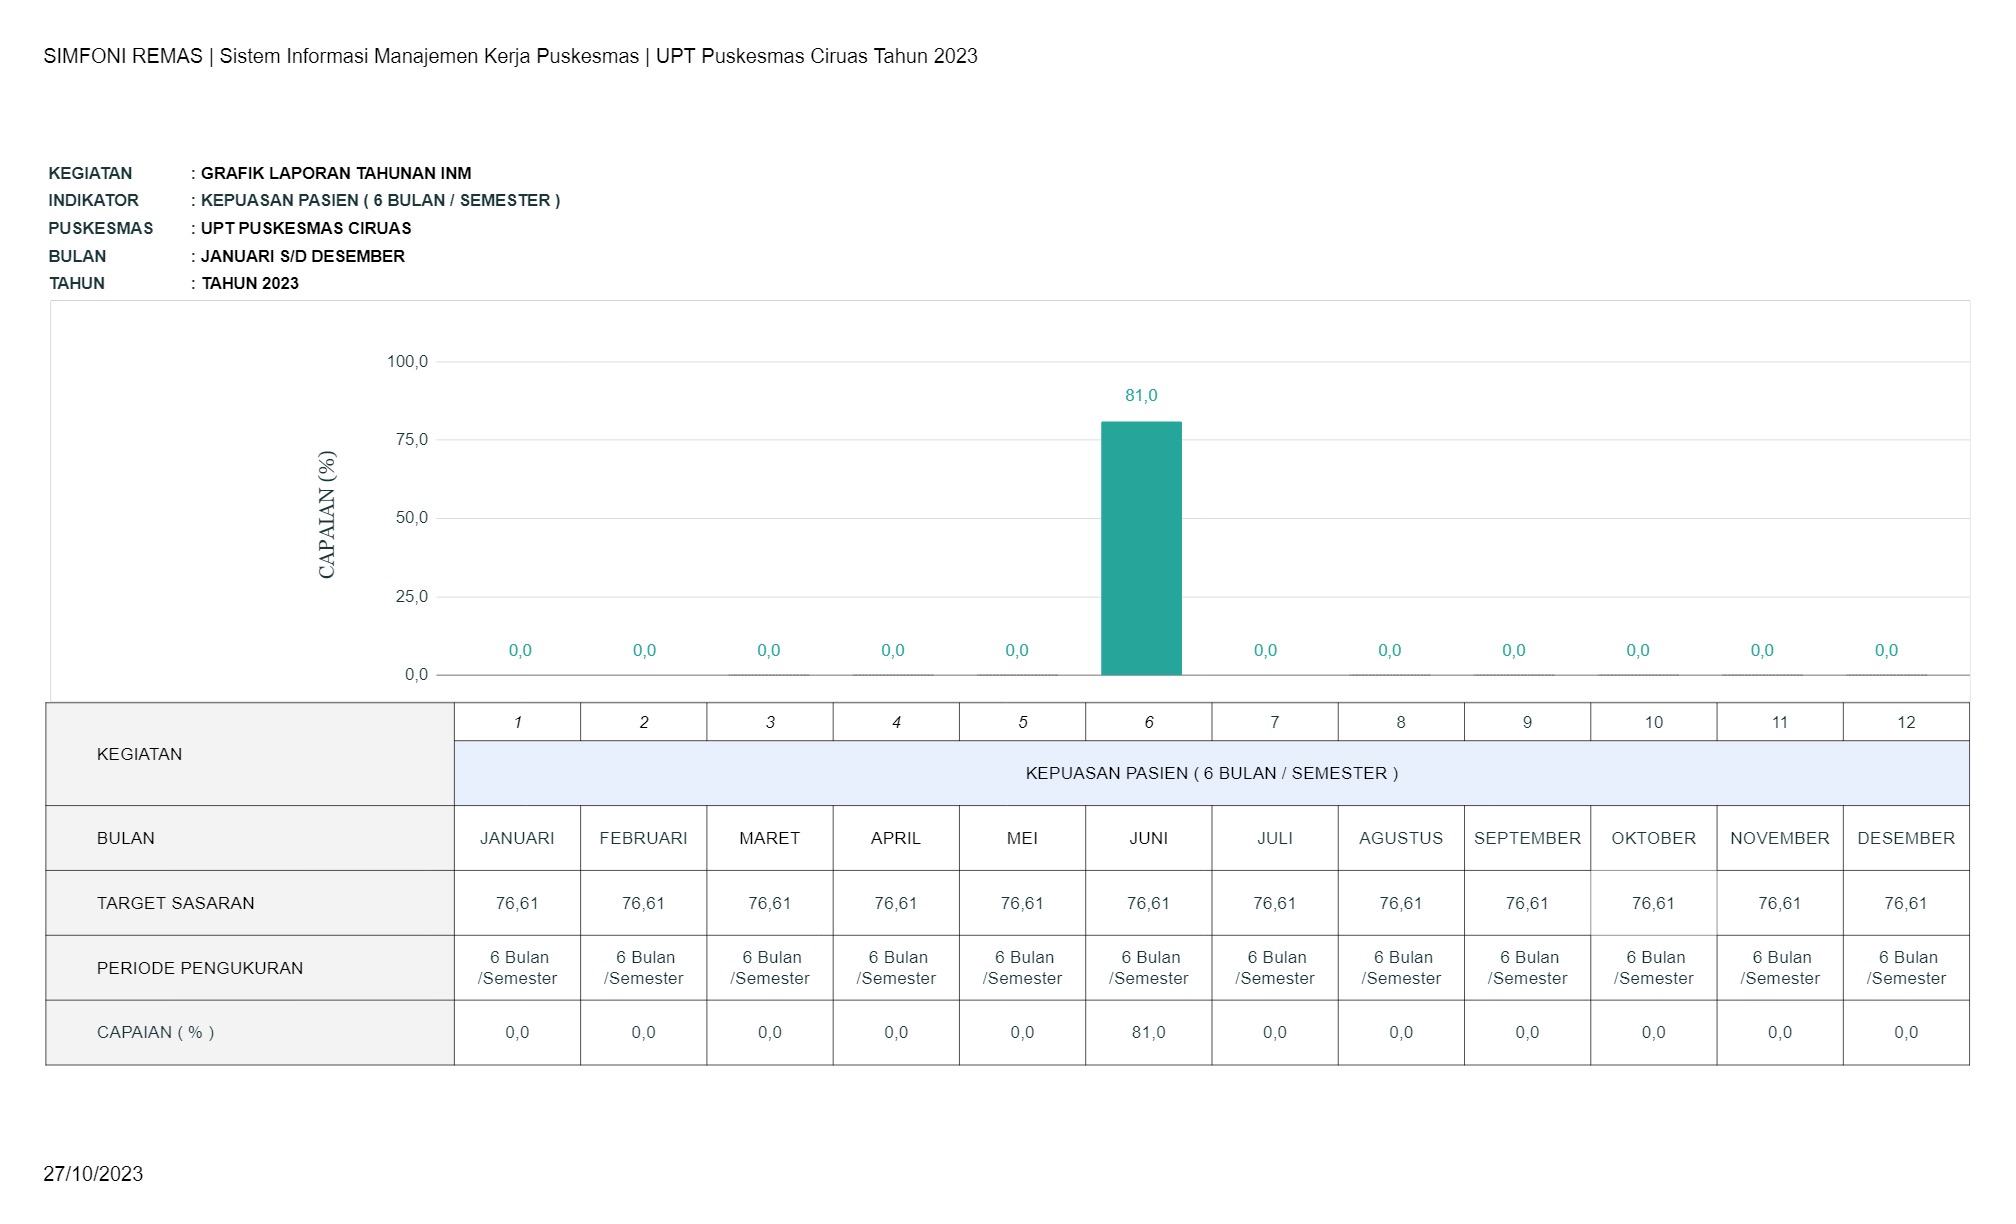Click the green June bar in chart

(x=1141, y=548)
